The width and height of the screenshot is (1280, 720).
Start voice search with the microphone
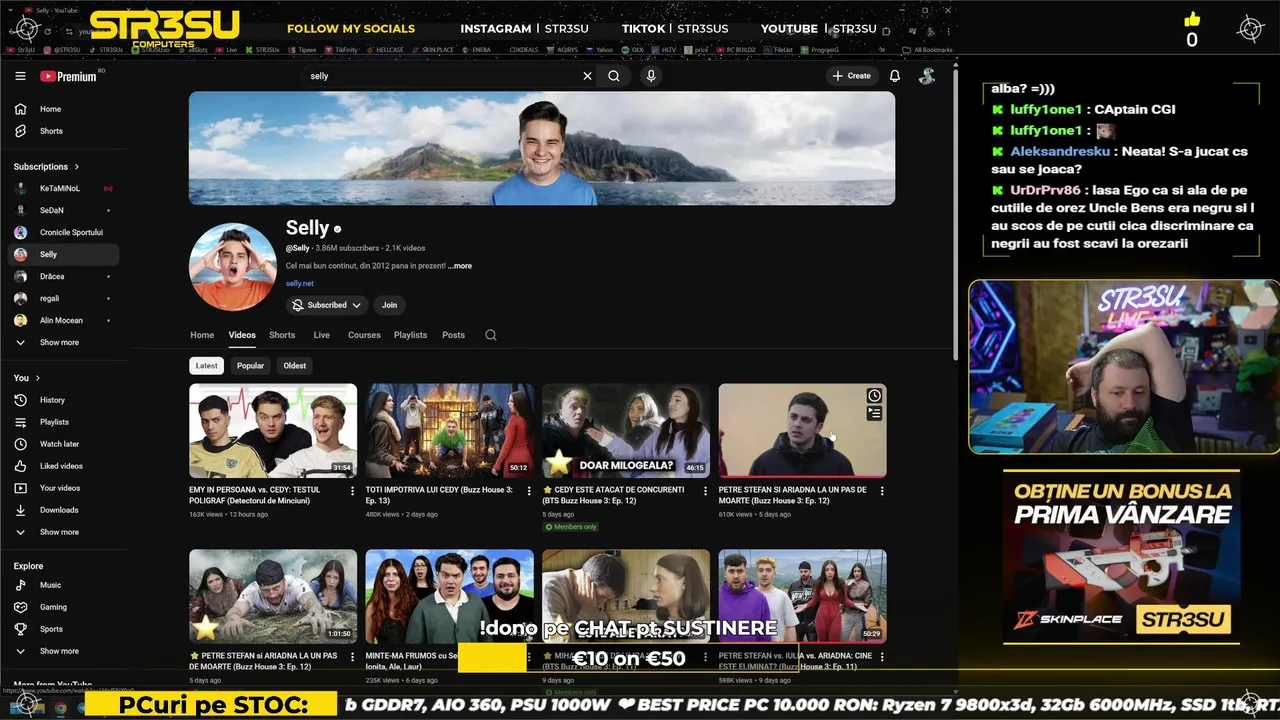[651, 76]
